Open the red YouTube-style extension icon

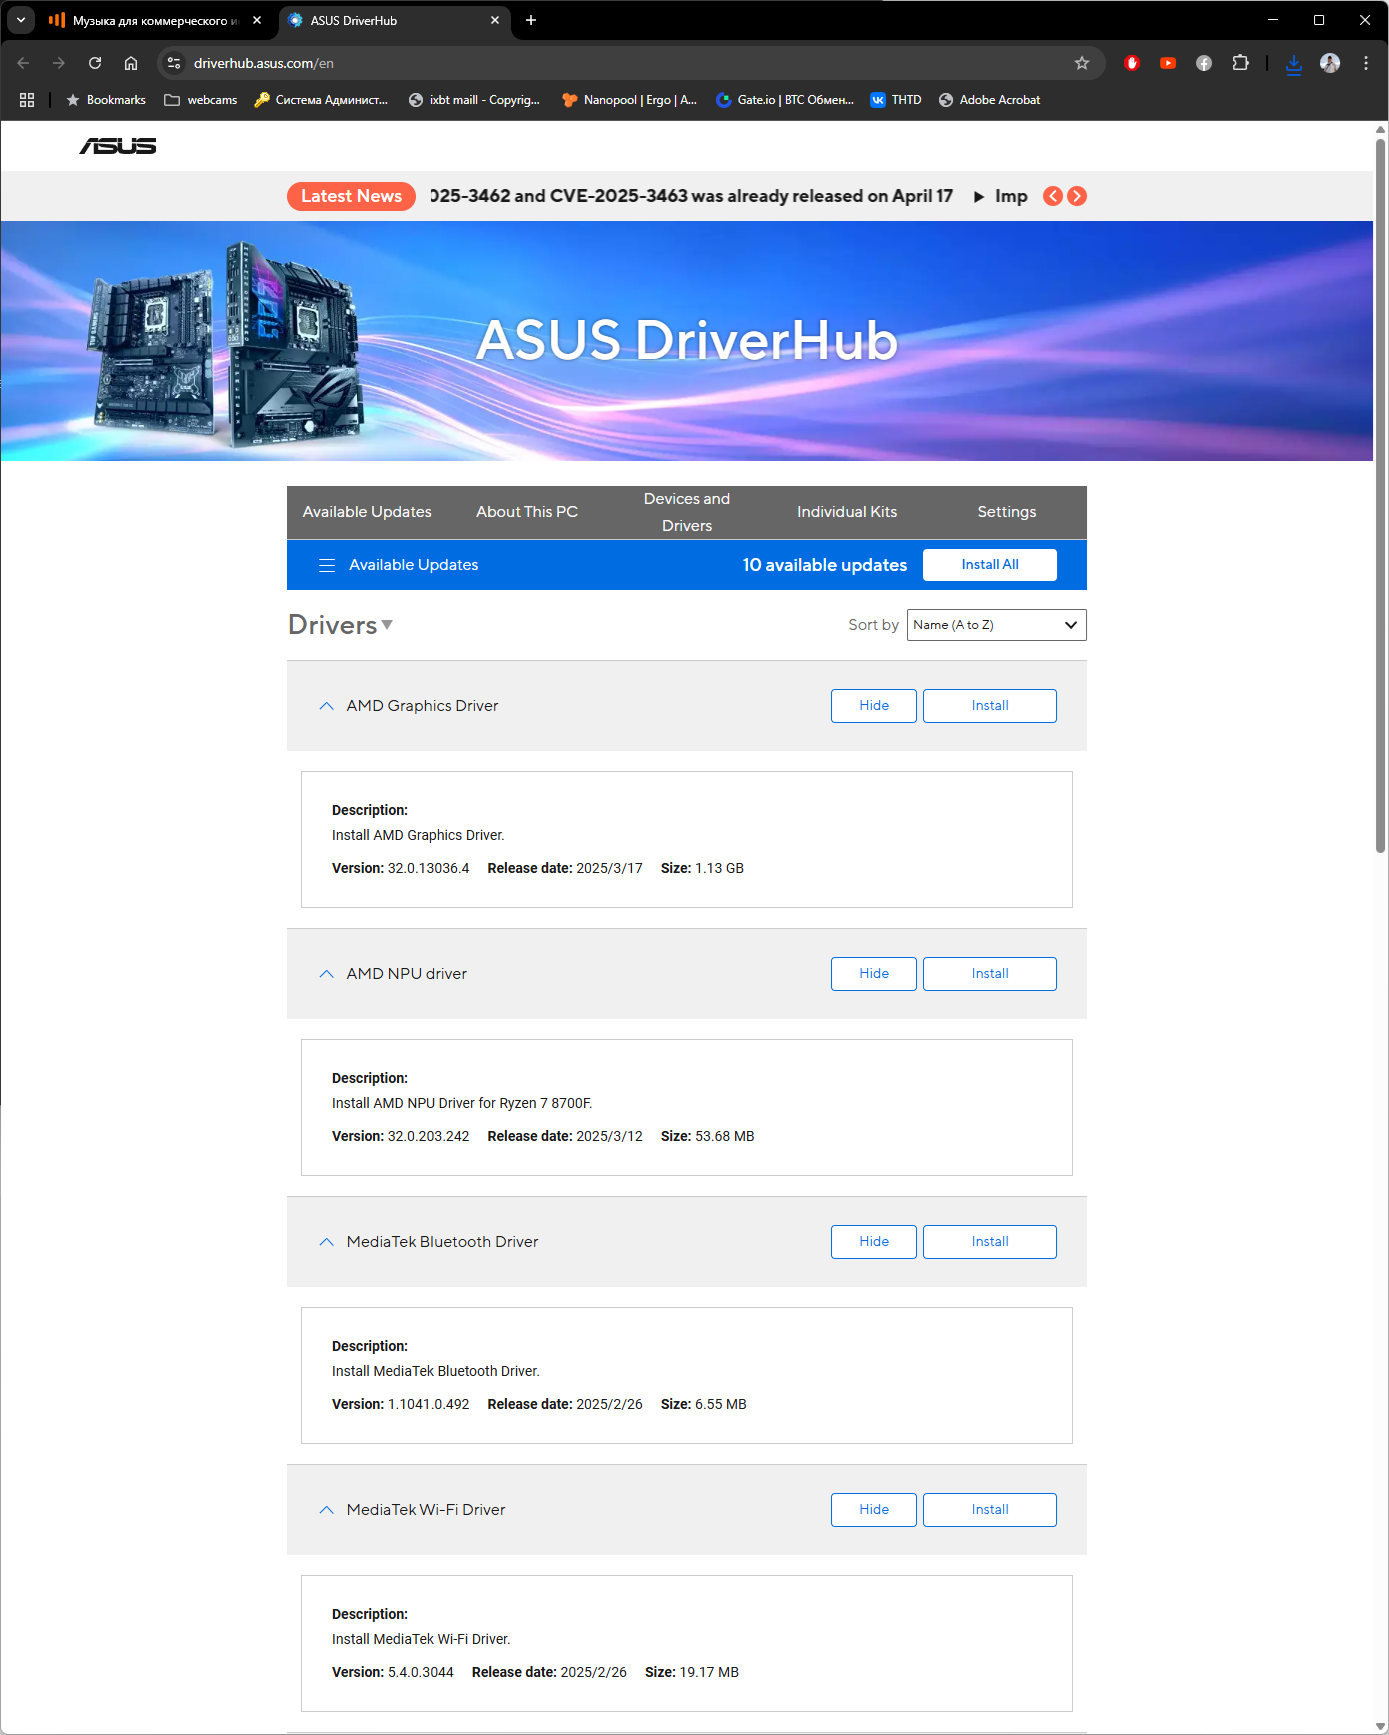1168,63
